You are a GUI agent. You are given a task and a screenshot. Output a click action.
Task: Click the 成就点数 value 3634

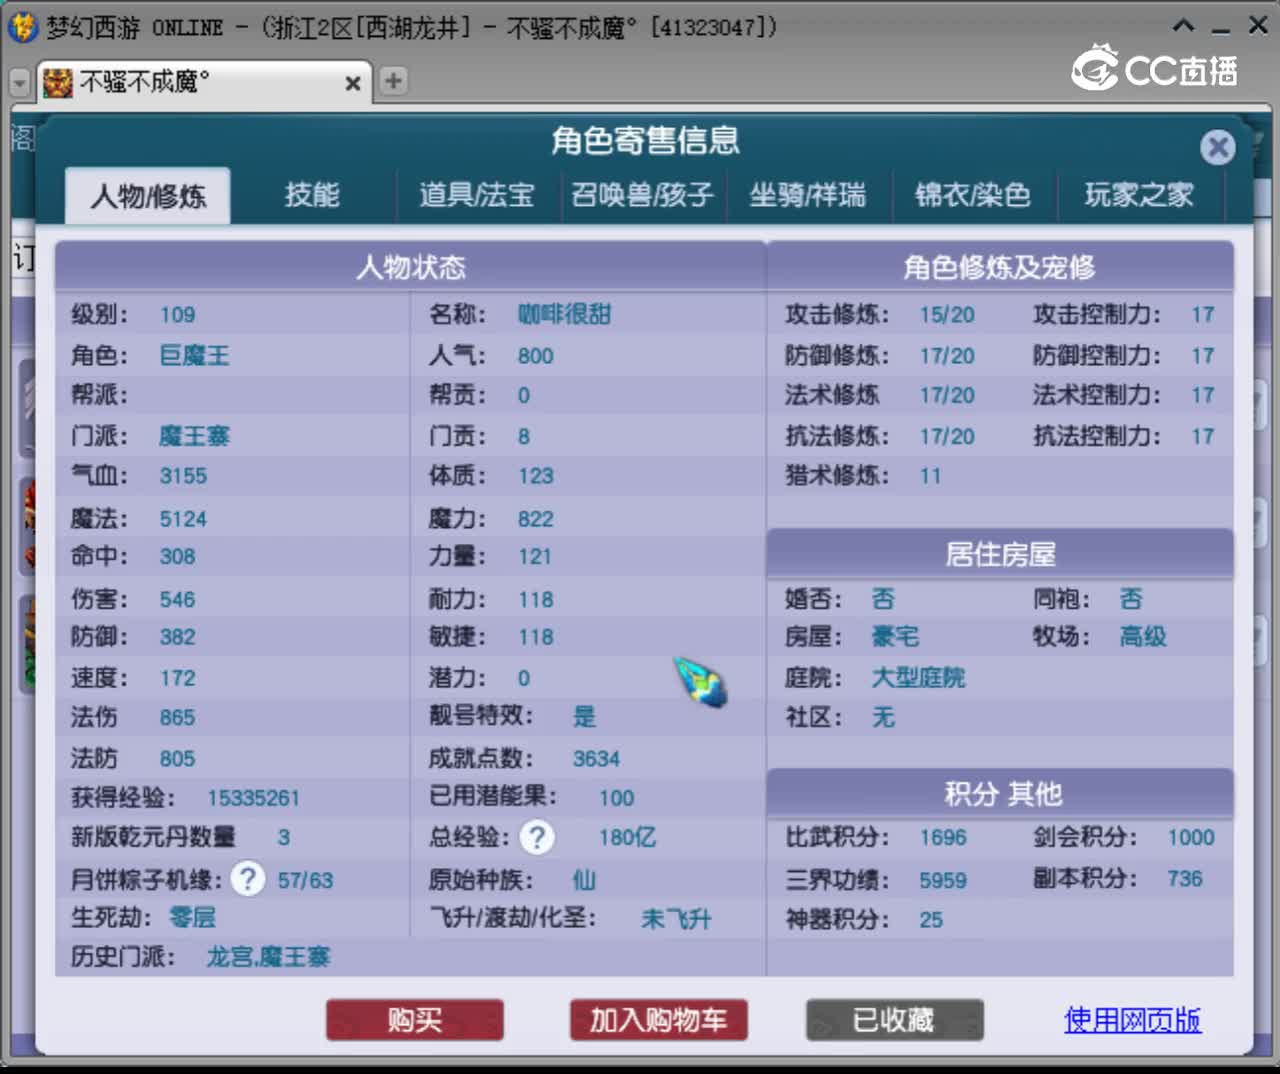pos(596,759)
